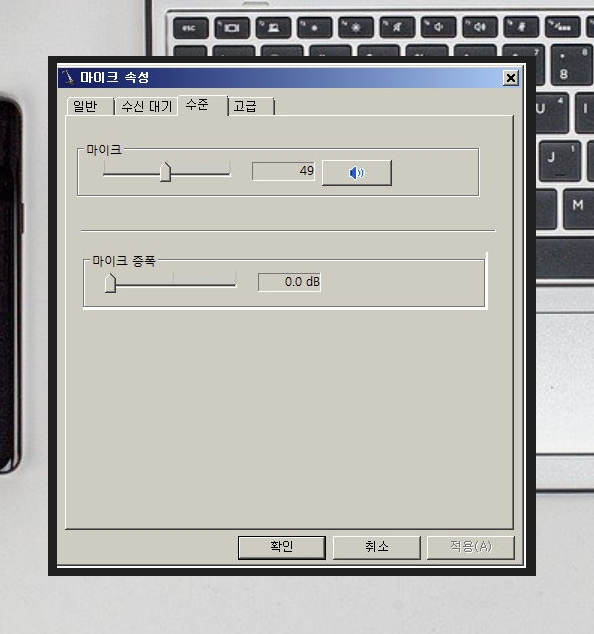Click the 마이크 증폭 group label
Screen dimensions: 594x634
[x=124, y=261]
